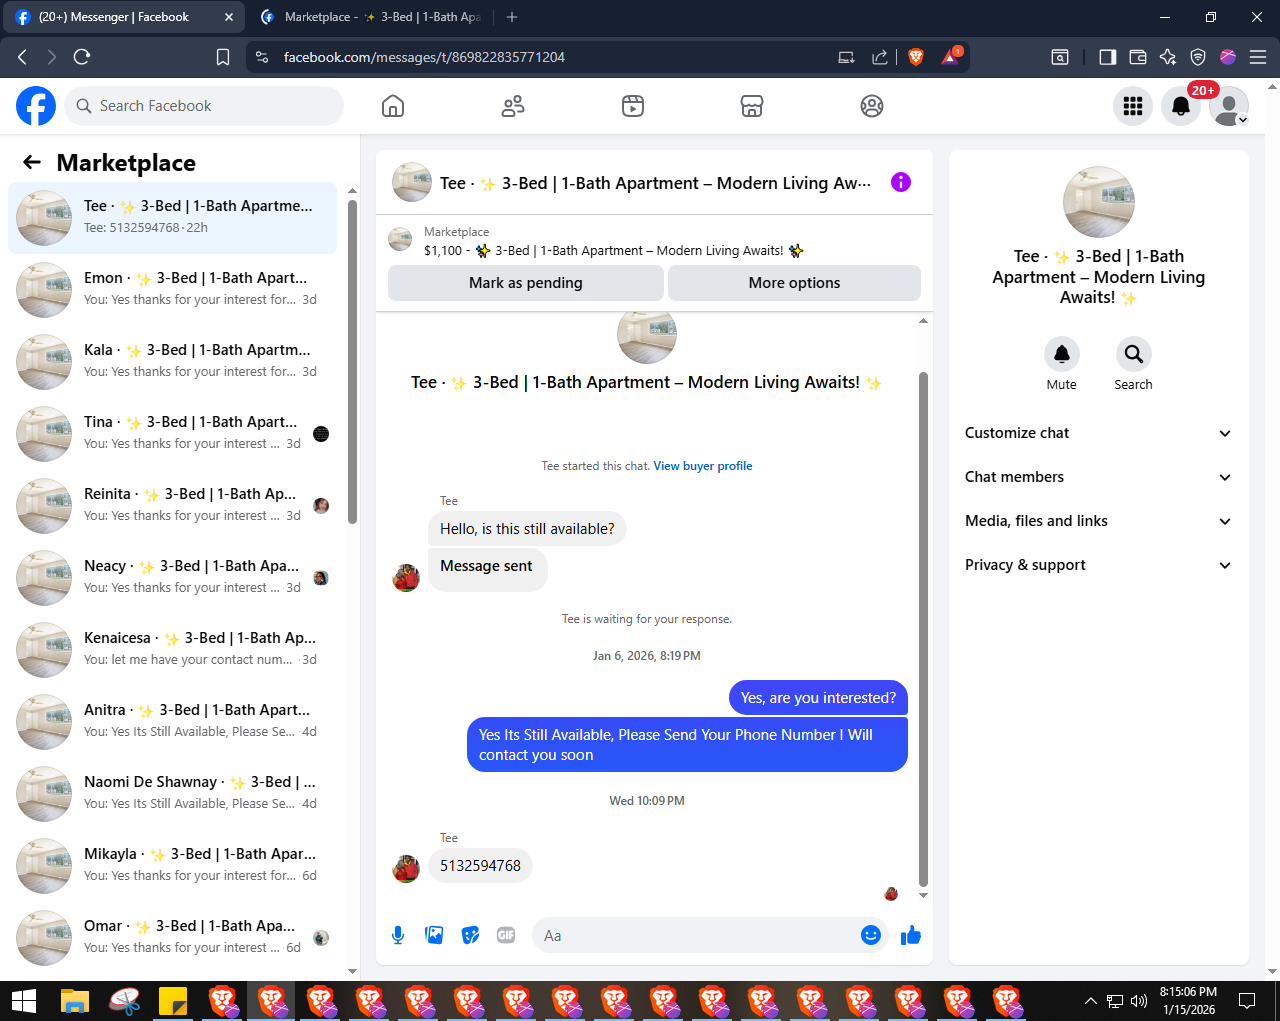Open the Video icon in top navigation
This screenshot has width=1280, height=1021.
click(x=633, y=106)
